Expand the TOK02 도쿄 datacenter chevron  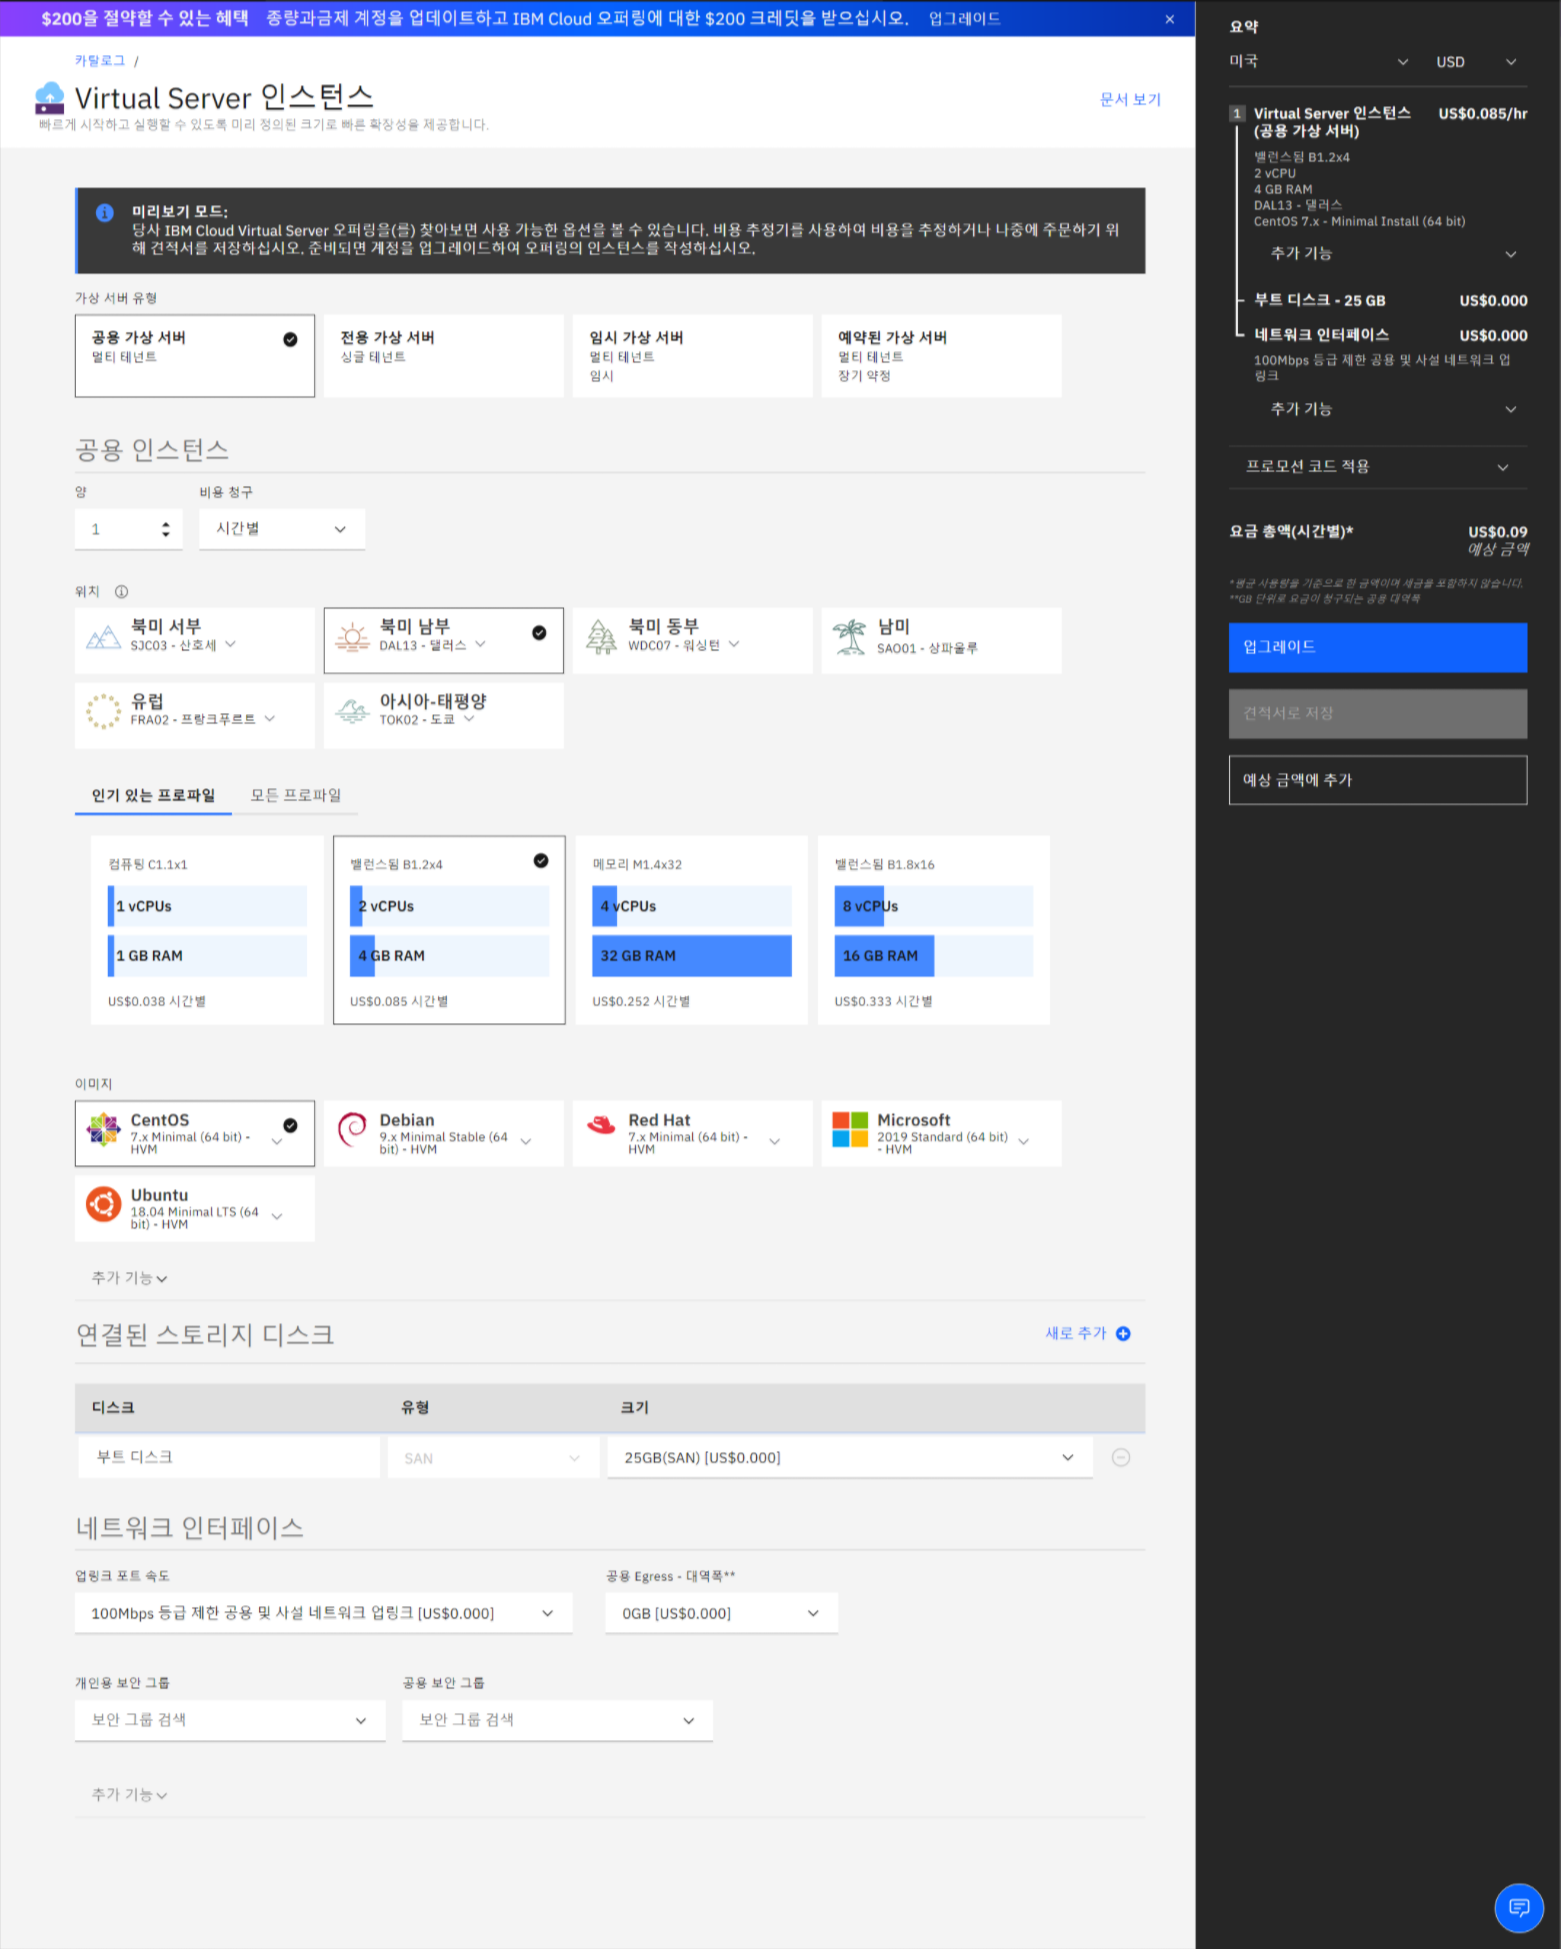click(469, 719)
